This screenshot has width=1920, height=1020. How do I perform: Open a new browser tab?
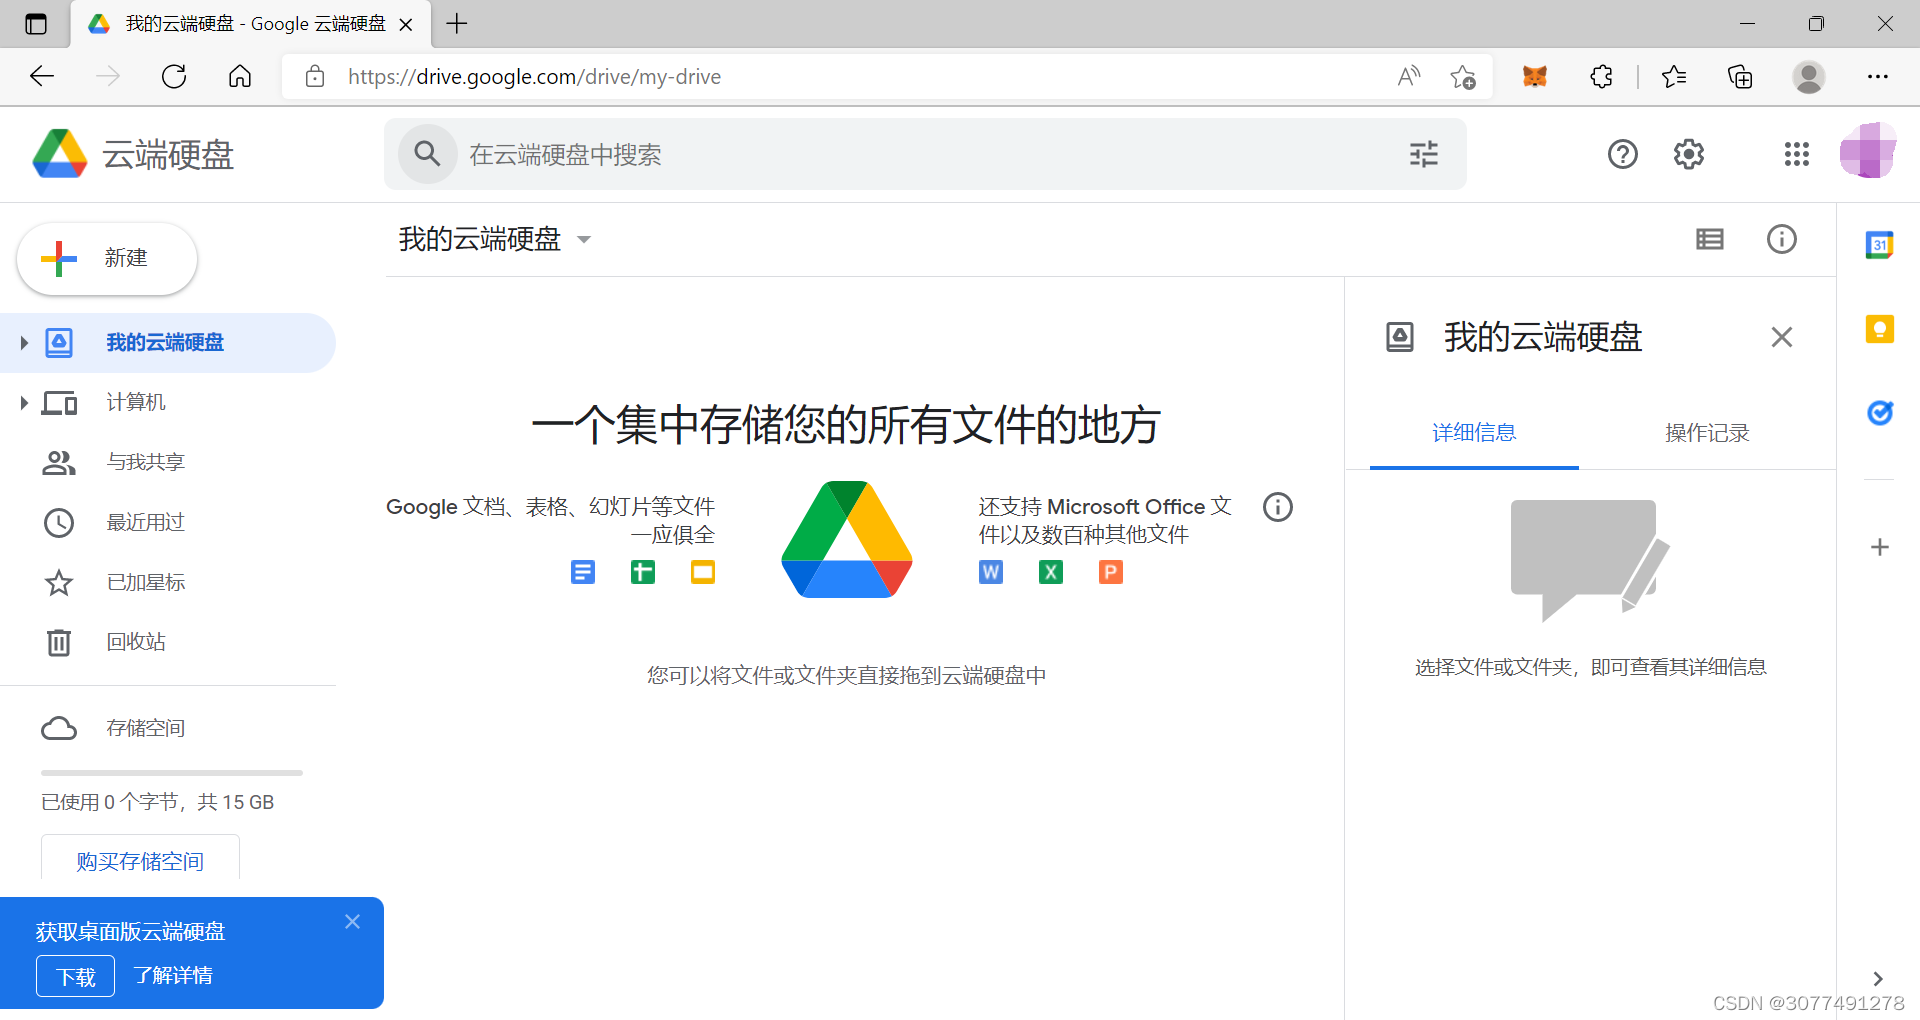[x=457, y=24]
